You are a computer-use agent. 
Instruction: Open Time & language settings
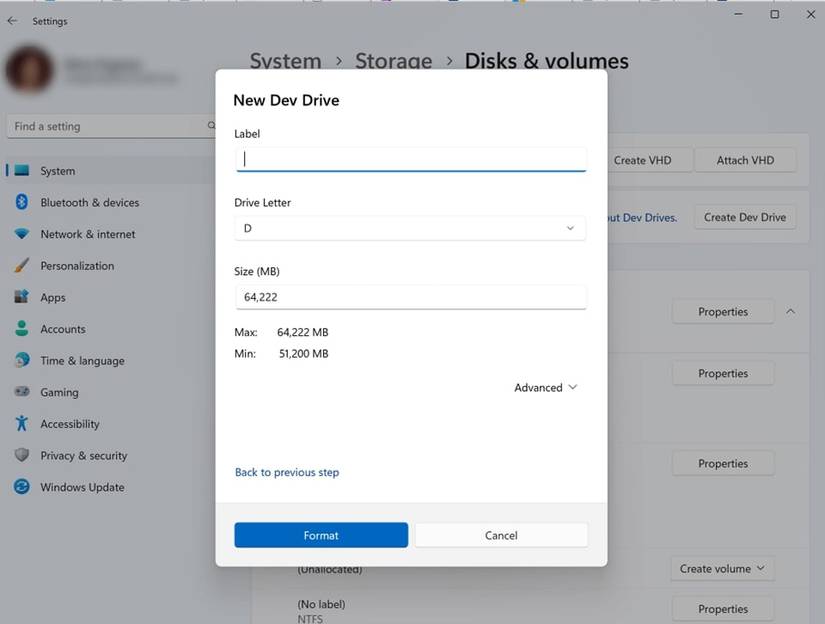click(82, 361)
